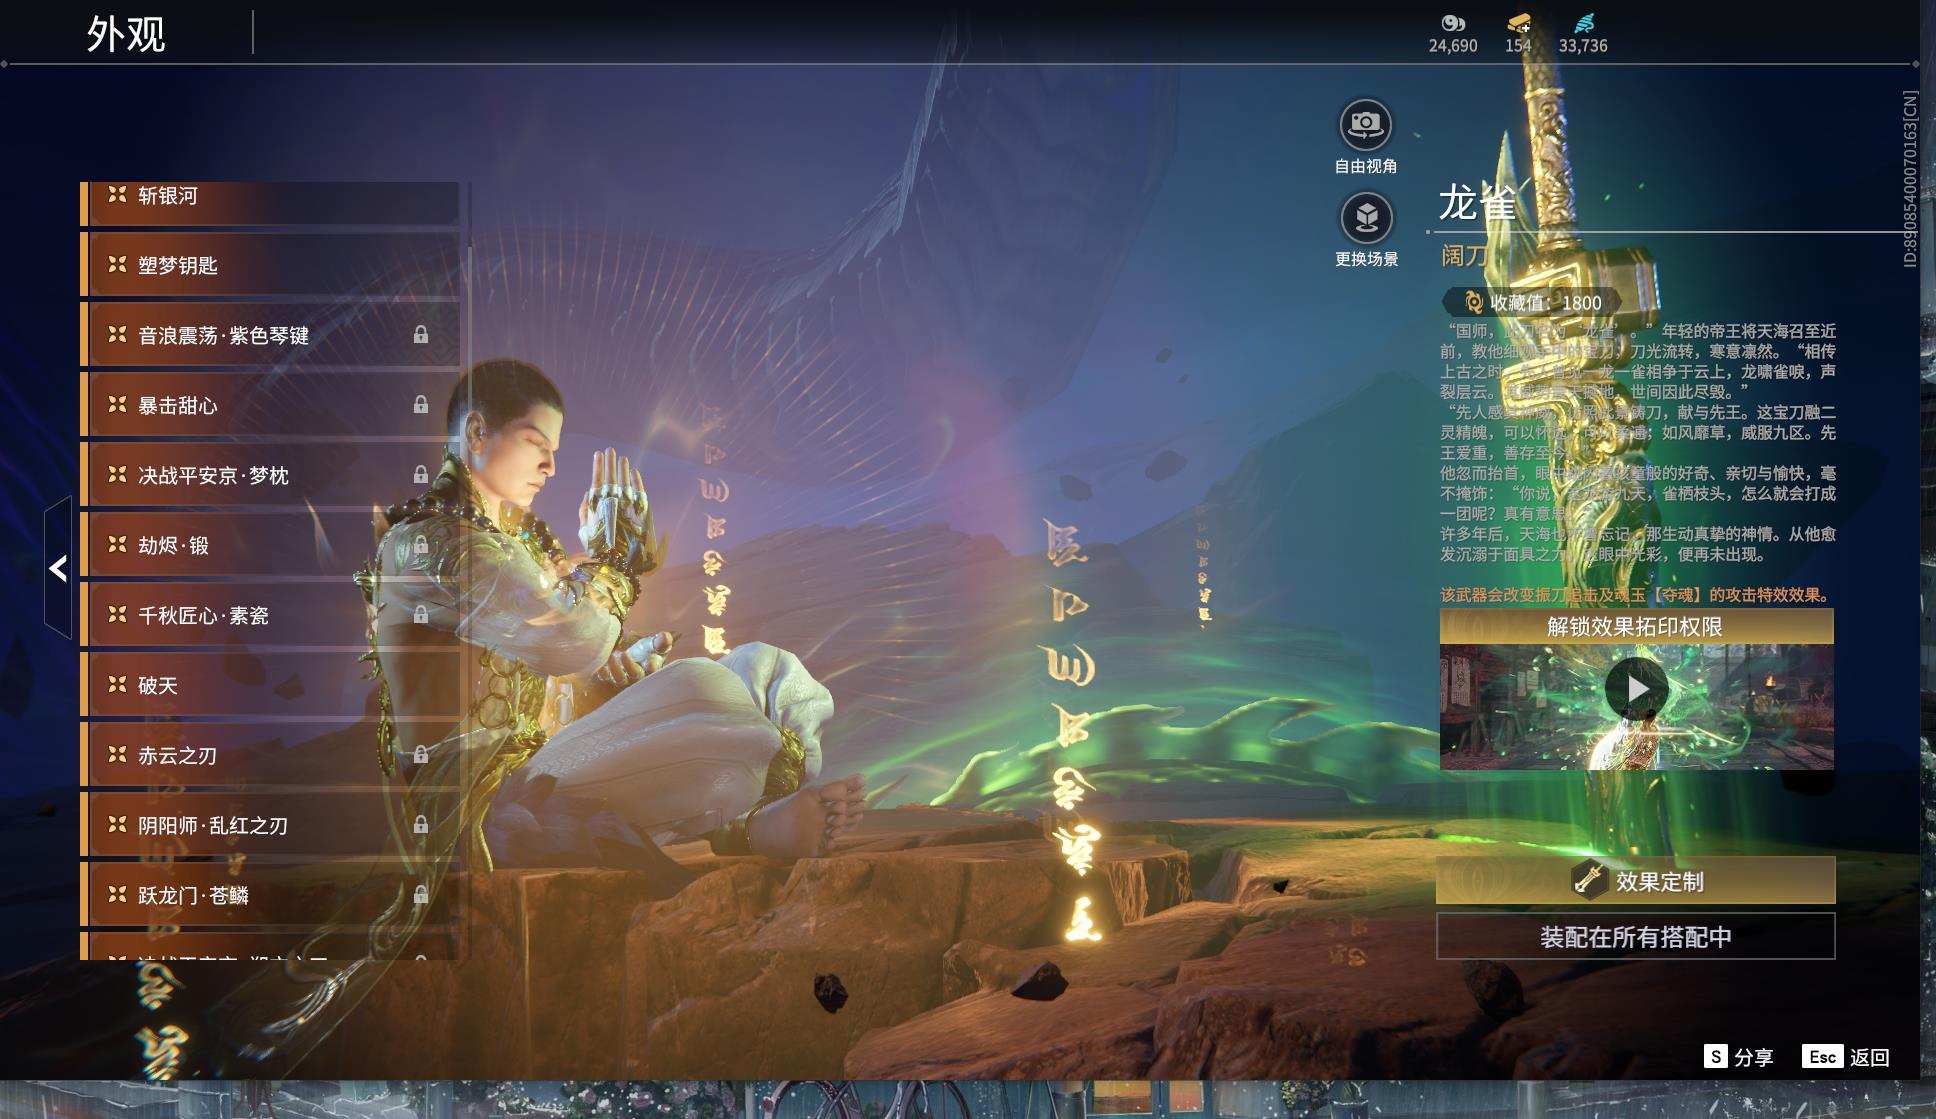This screenshot has width=1936, height=1119.
Task: Click lock icon on 音浪震荡·紫色琴键
Action: 421,335
